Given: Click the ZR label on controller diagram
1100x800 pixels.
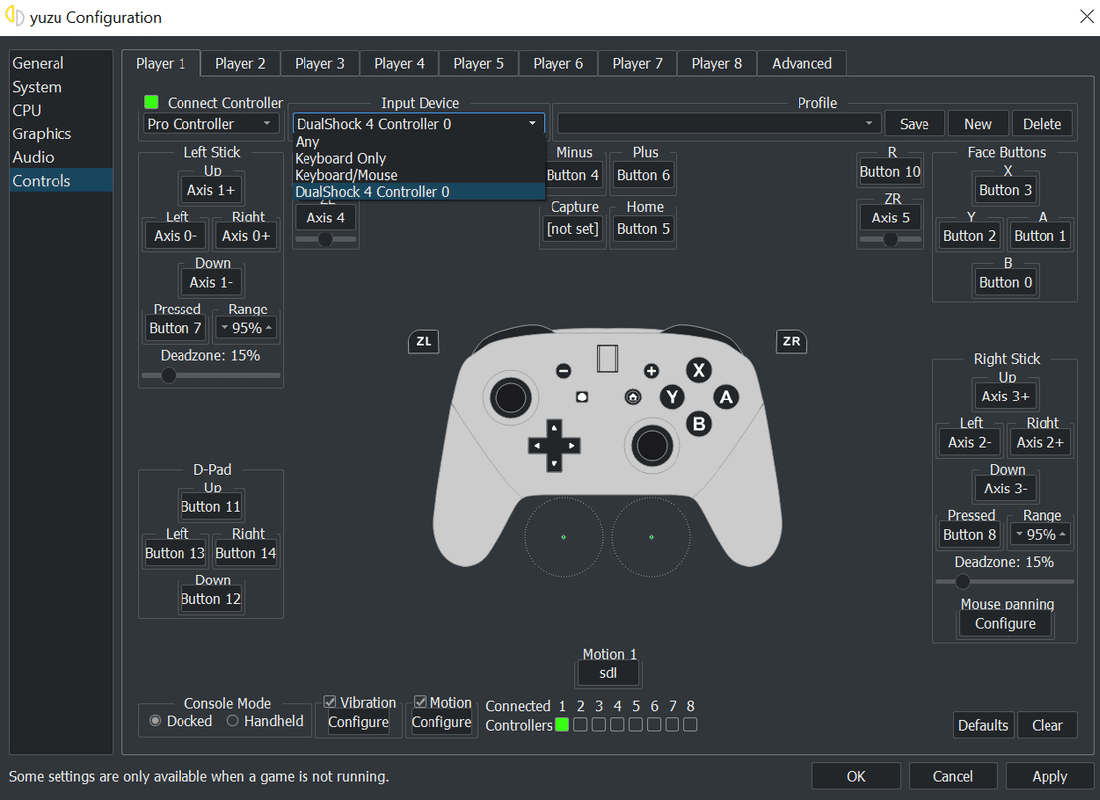Looking at the screenshot, I should [x=791, y=342].
